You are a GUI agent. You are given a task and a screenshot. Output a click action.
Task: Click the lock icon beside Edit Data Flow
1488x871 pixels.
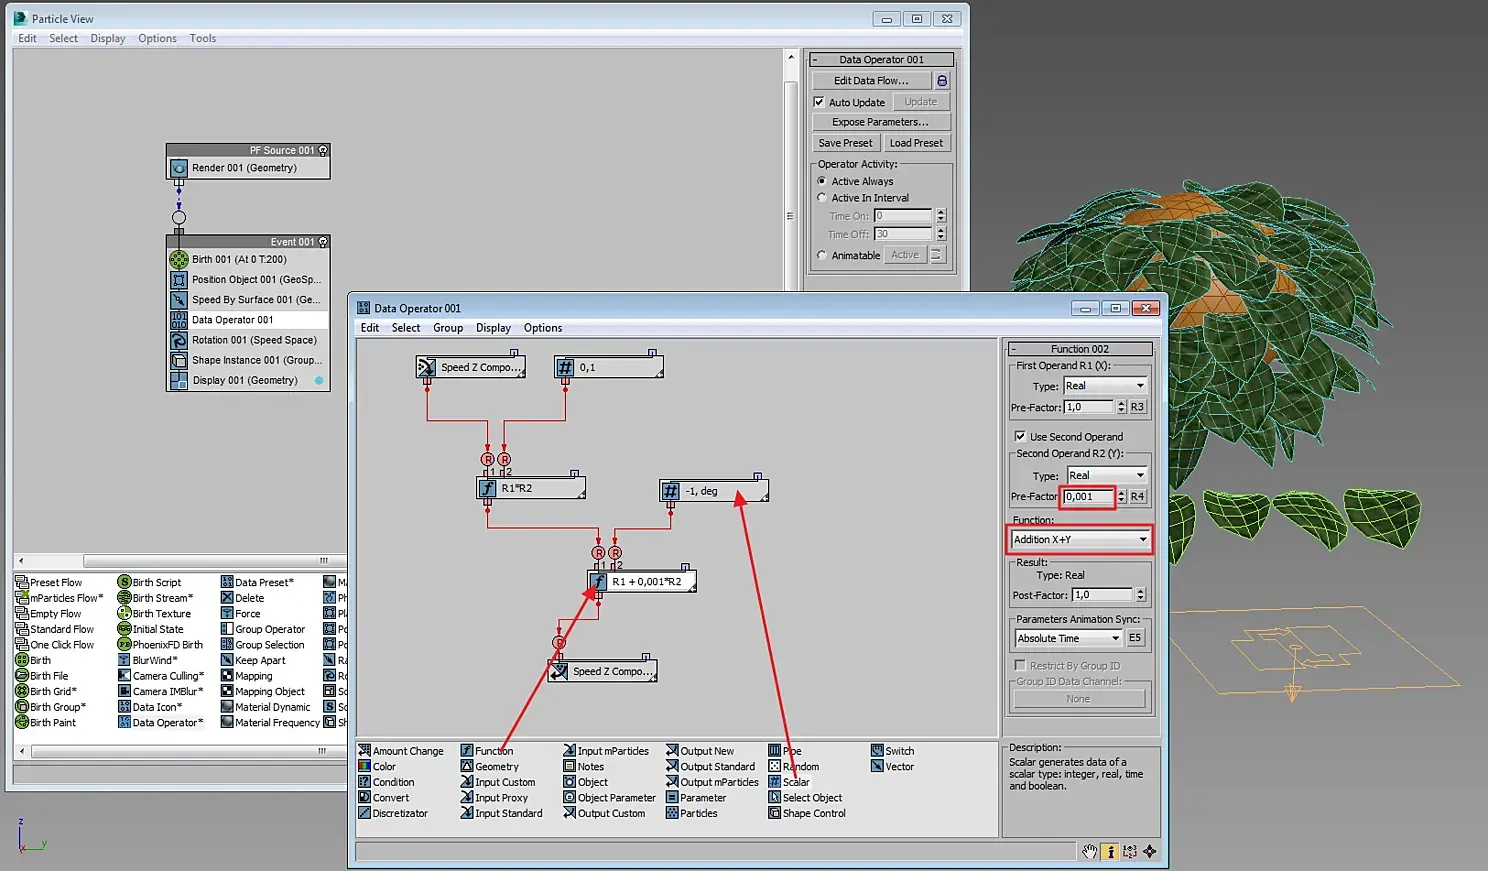tap(941, 81)
